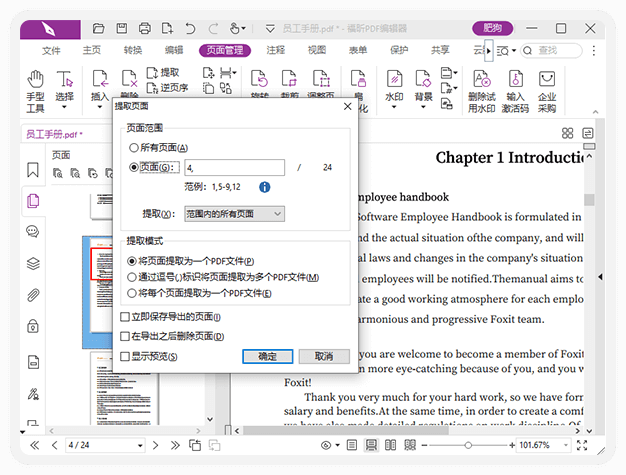This screenshot has width=626, height=475.
Task: Click the purple user account button
Action: pos(493,28)
